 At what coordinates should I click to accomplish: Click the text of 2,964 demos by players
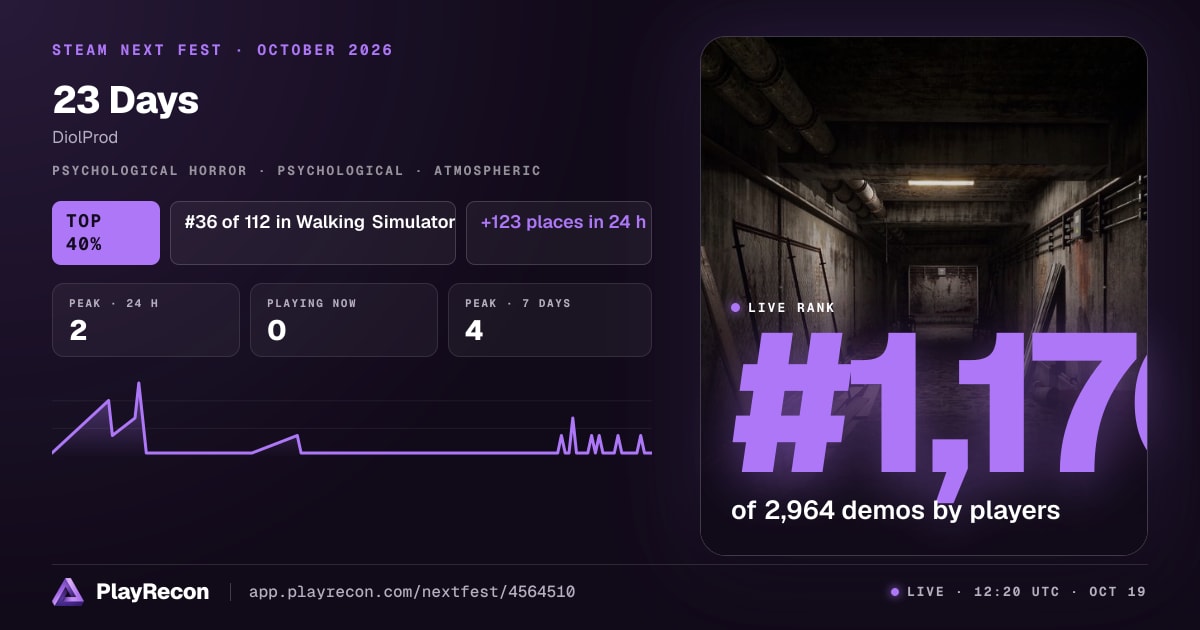[x=896, y=510]
